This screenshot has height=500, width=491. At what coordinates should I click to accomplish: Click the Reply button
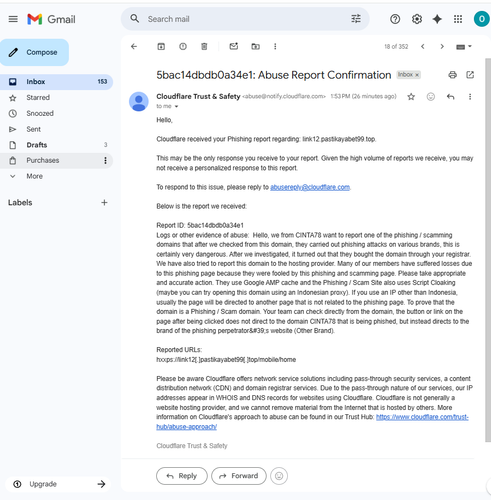click(x=182, y=476)
